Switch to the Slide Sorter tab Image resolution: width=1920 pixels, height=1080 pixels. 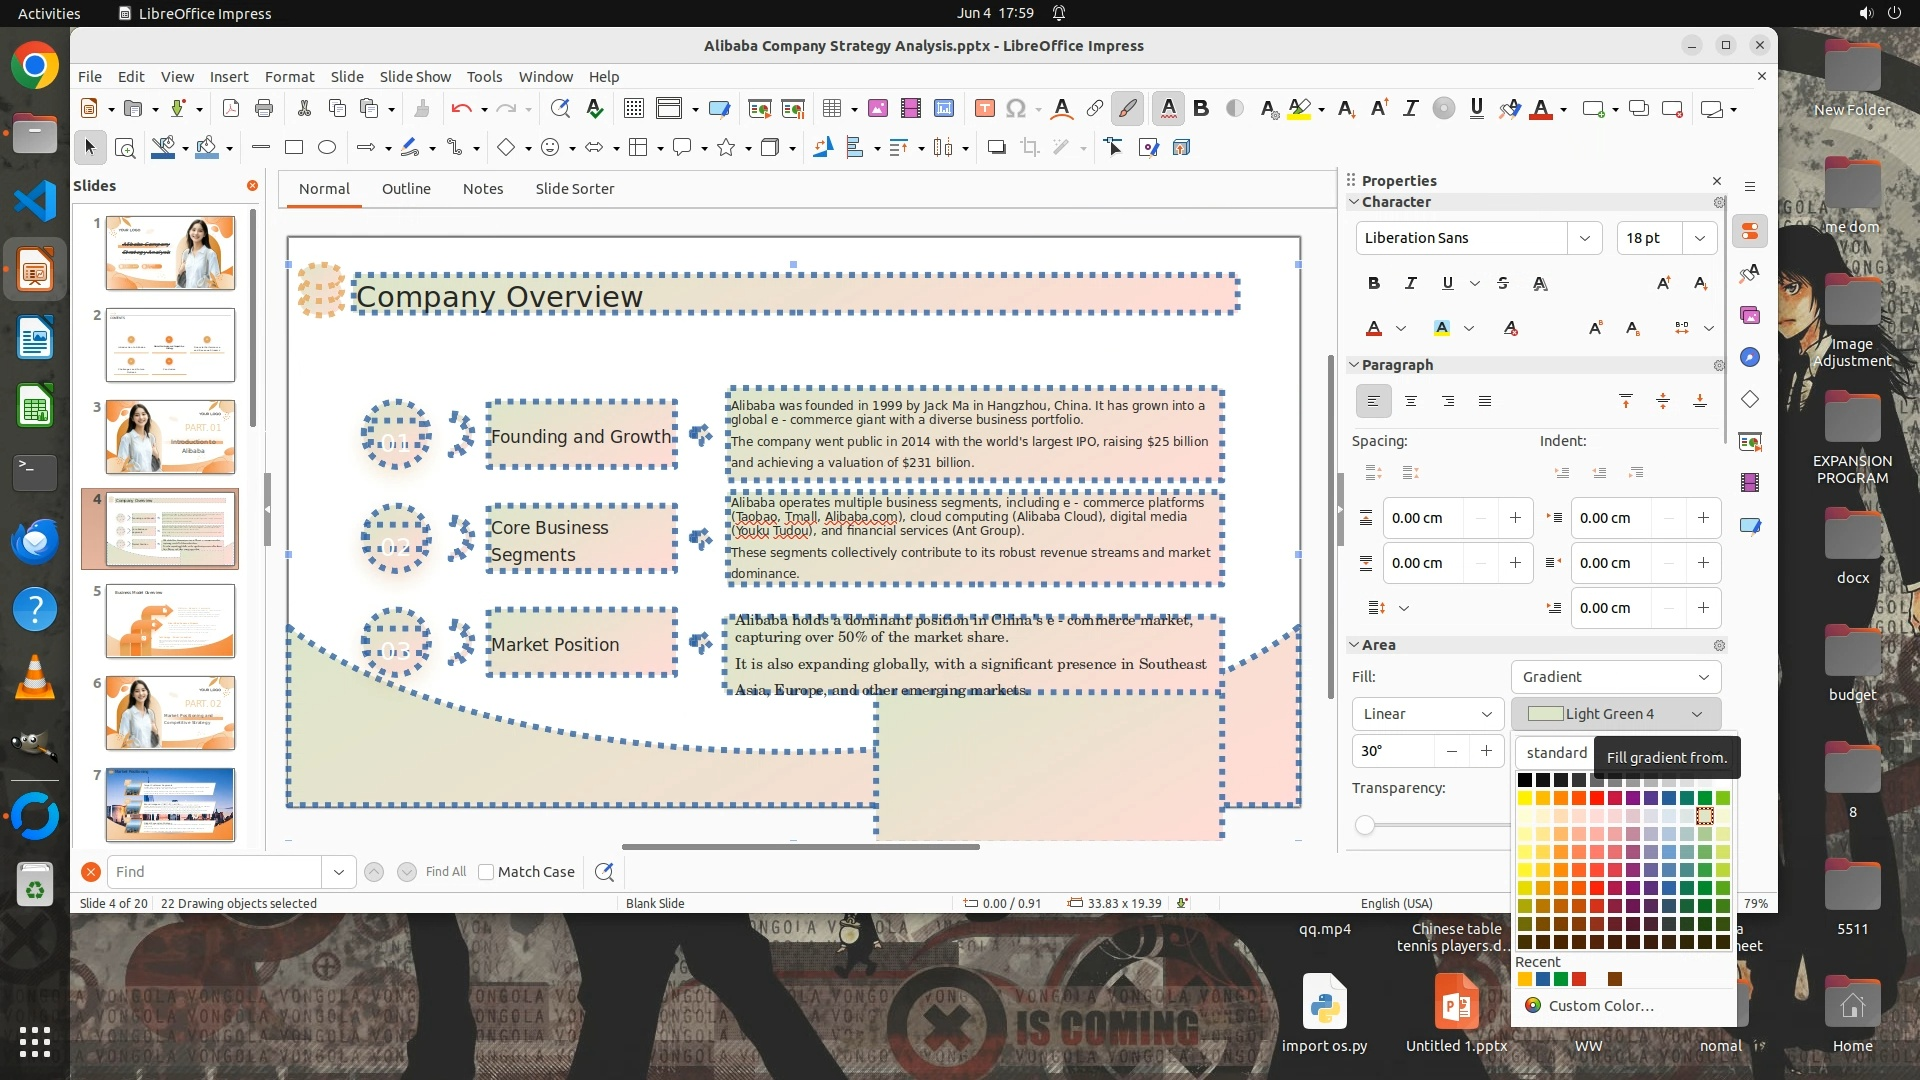pyautogui.click(x=574, y=189)
